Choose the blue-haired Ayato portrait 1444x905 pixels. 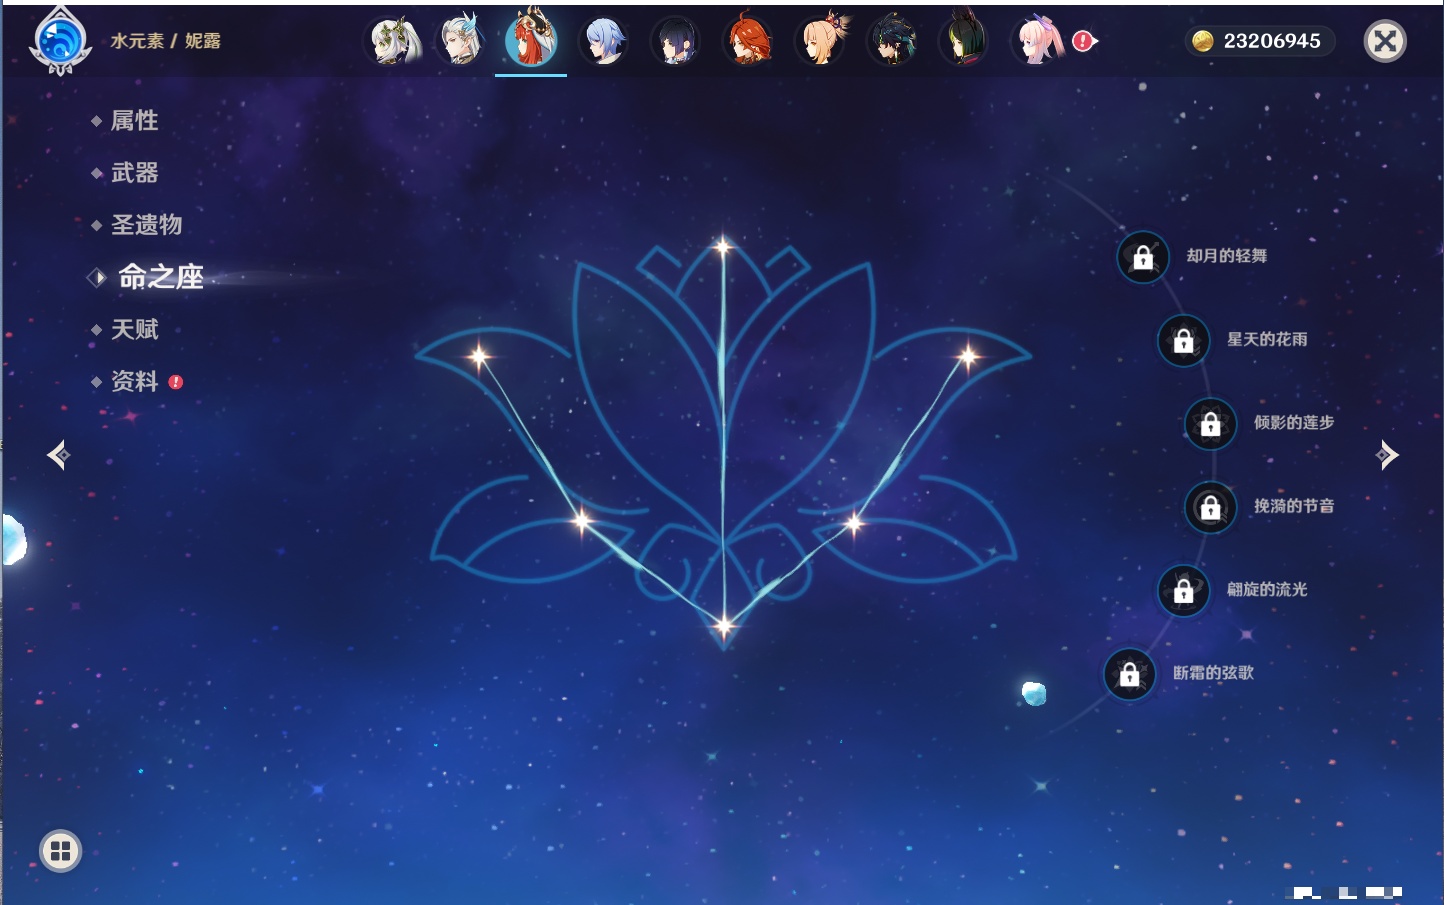(x=604, y=41)
